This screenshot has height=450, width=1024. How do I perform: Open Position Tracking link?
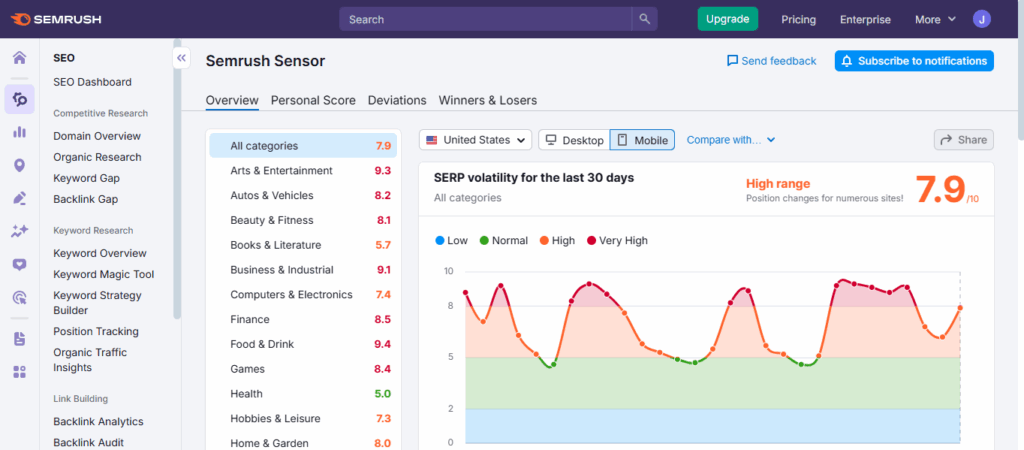pos(96,331)
